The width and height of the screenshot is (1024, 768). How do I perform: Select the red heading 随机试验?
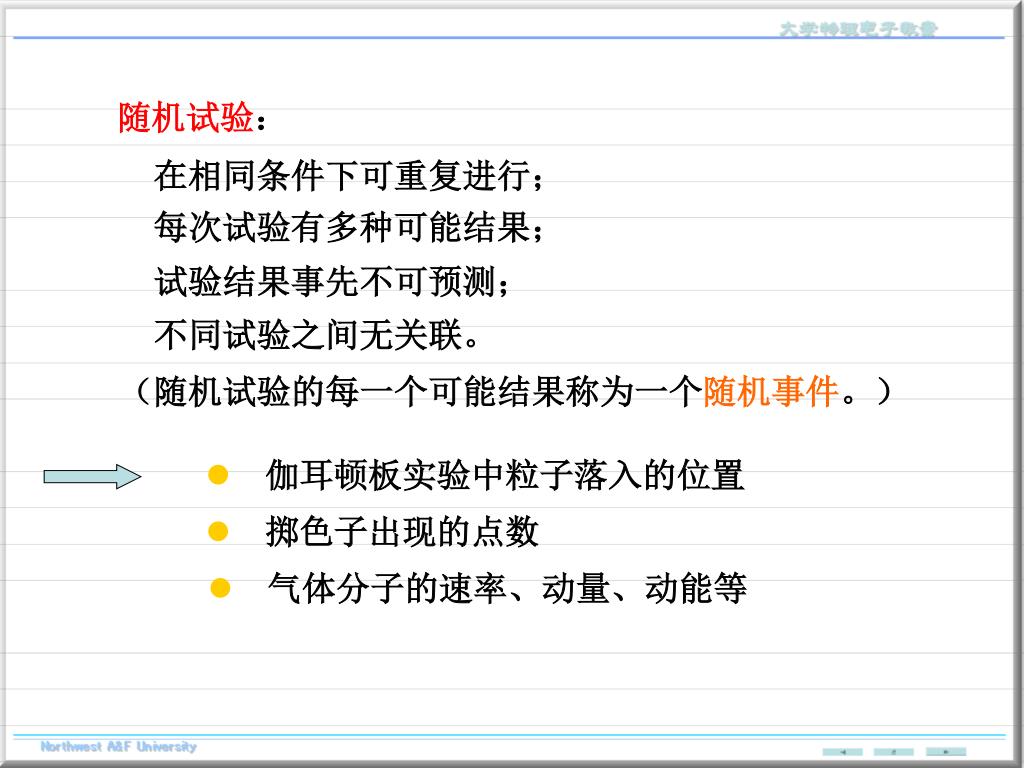tap(186, 118)
